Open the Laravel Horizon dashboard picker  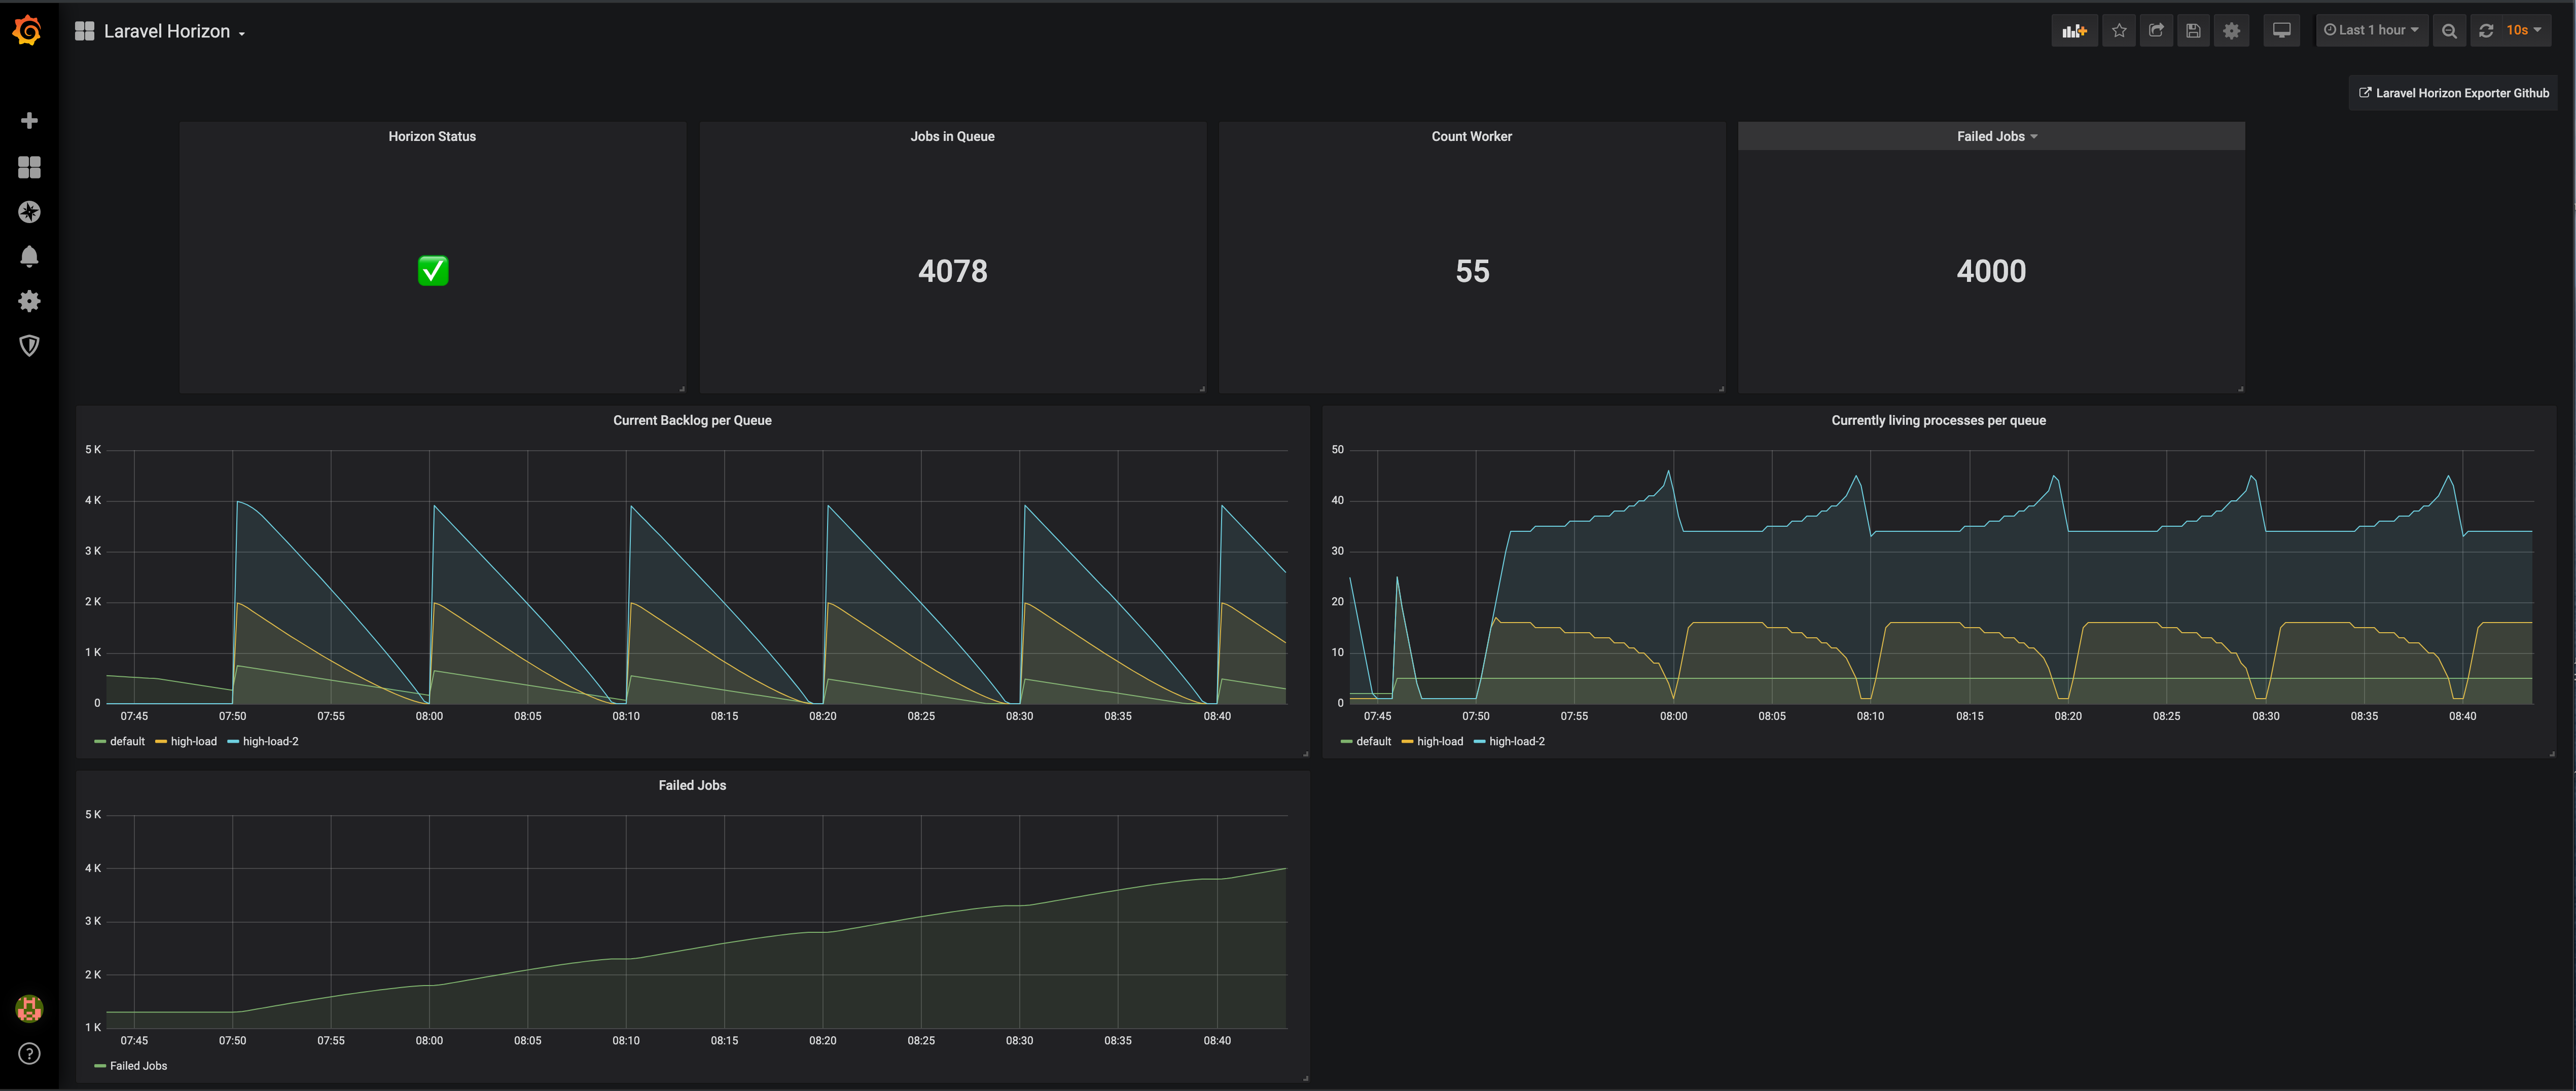coord(166,32)
